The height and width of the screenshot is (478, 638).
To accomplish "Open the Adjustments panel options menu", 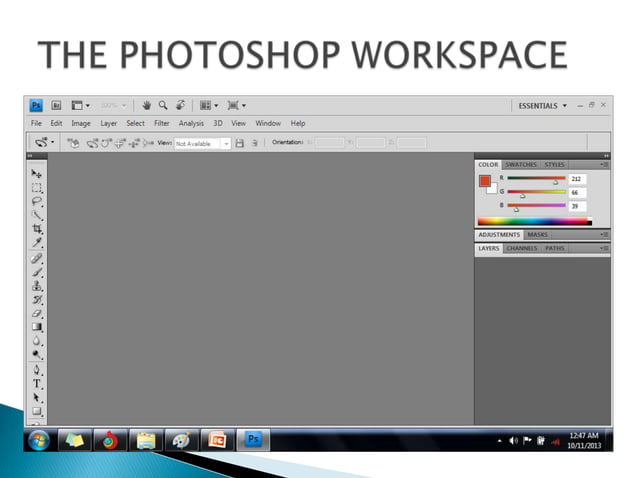I will 604,235.
